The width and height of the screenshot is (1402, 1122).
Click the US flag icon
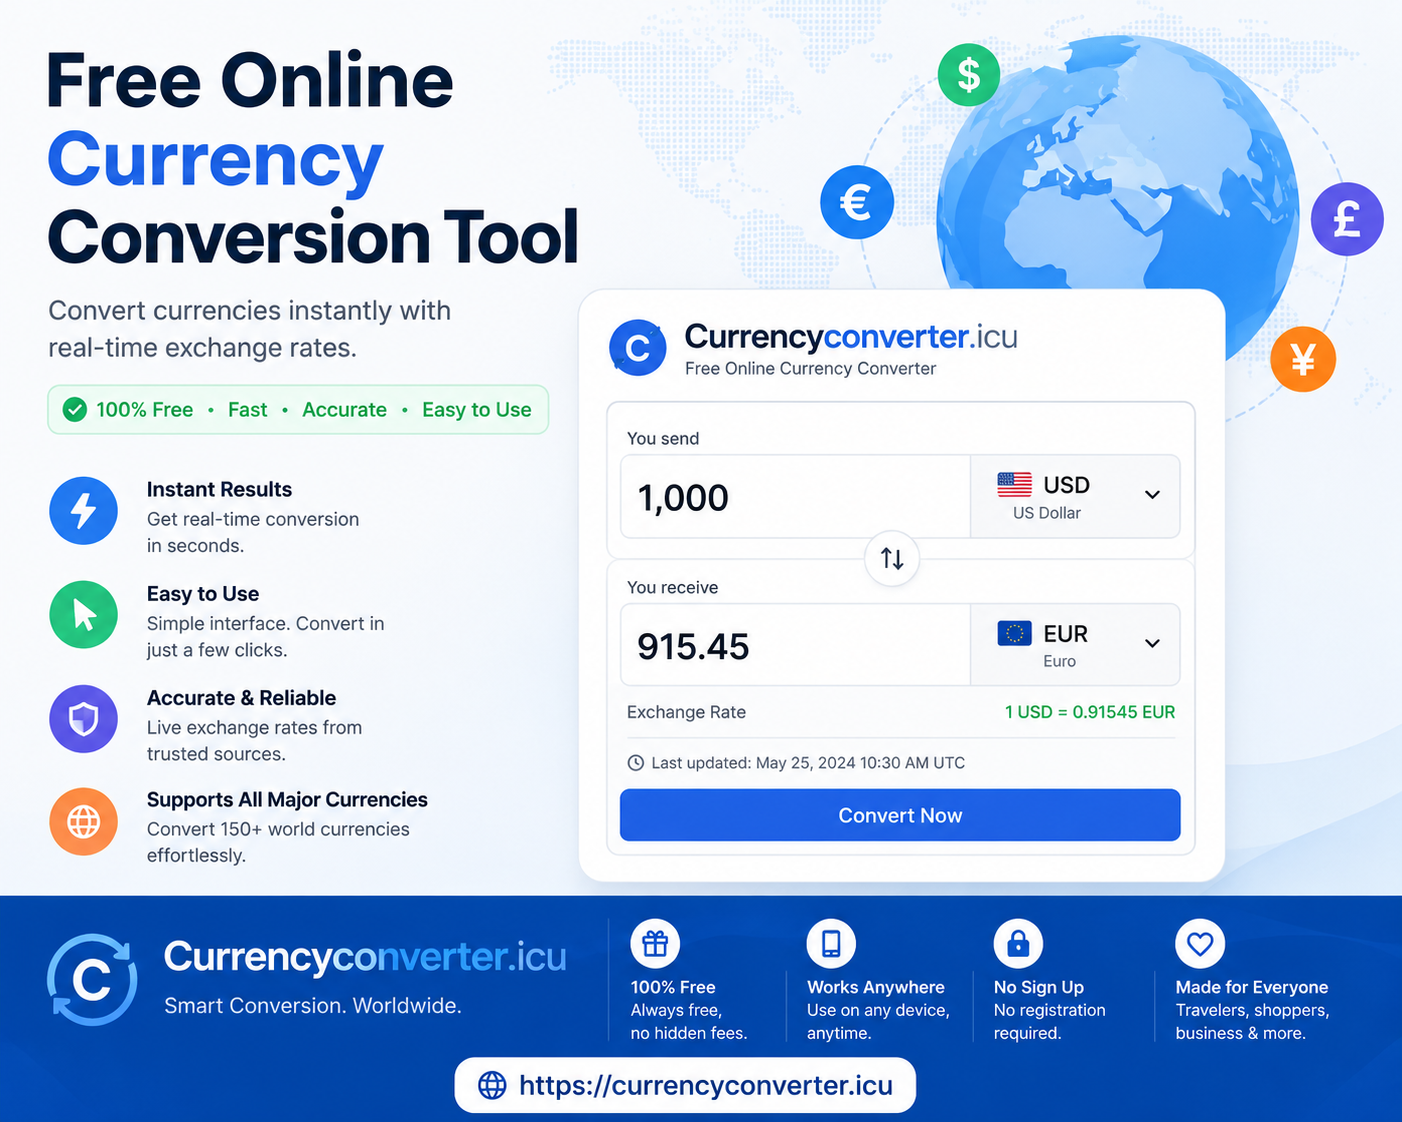pos(1014,485)
